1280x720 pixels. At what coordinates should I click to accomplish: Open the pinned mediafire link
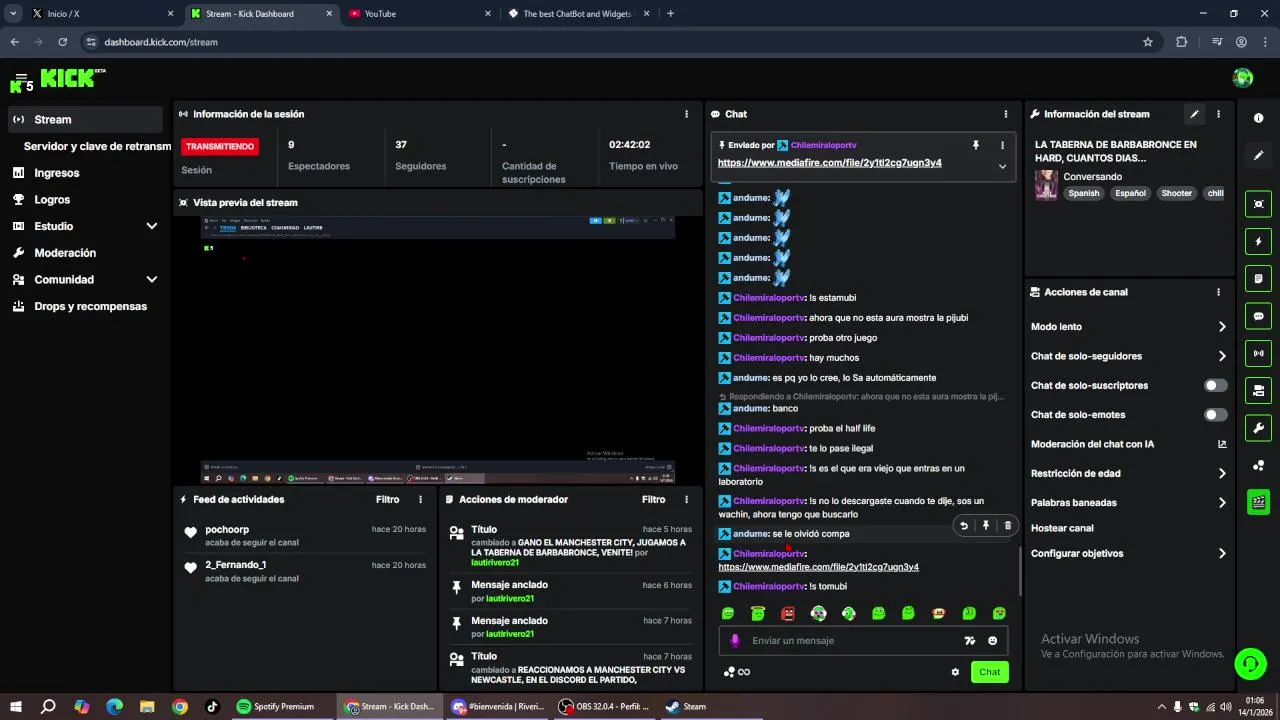(x=829, y=163)
